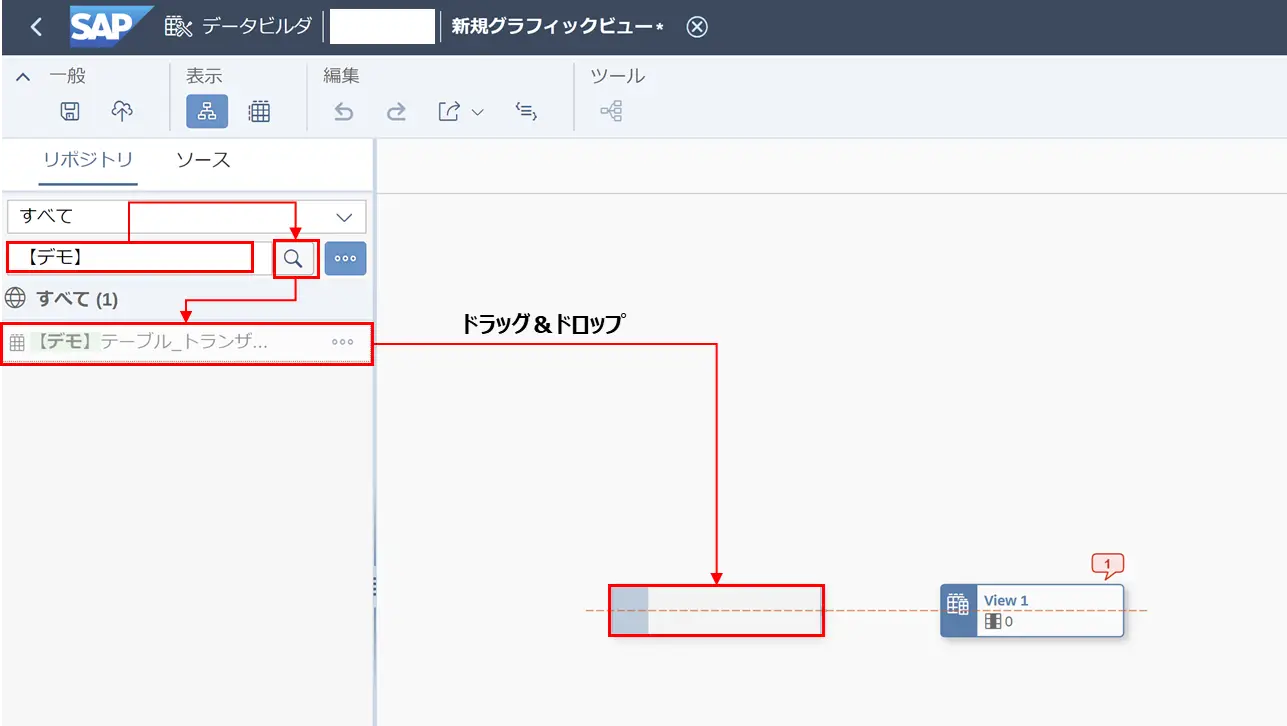The width and height of the screenshot is (1287, 726).
Task: Open the ellipsis menu on the 【デモ】 table row
Action: coord(343,342)
